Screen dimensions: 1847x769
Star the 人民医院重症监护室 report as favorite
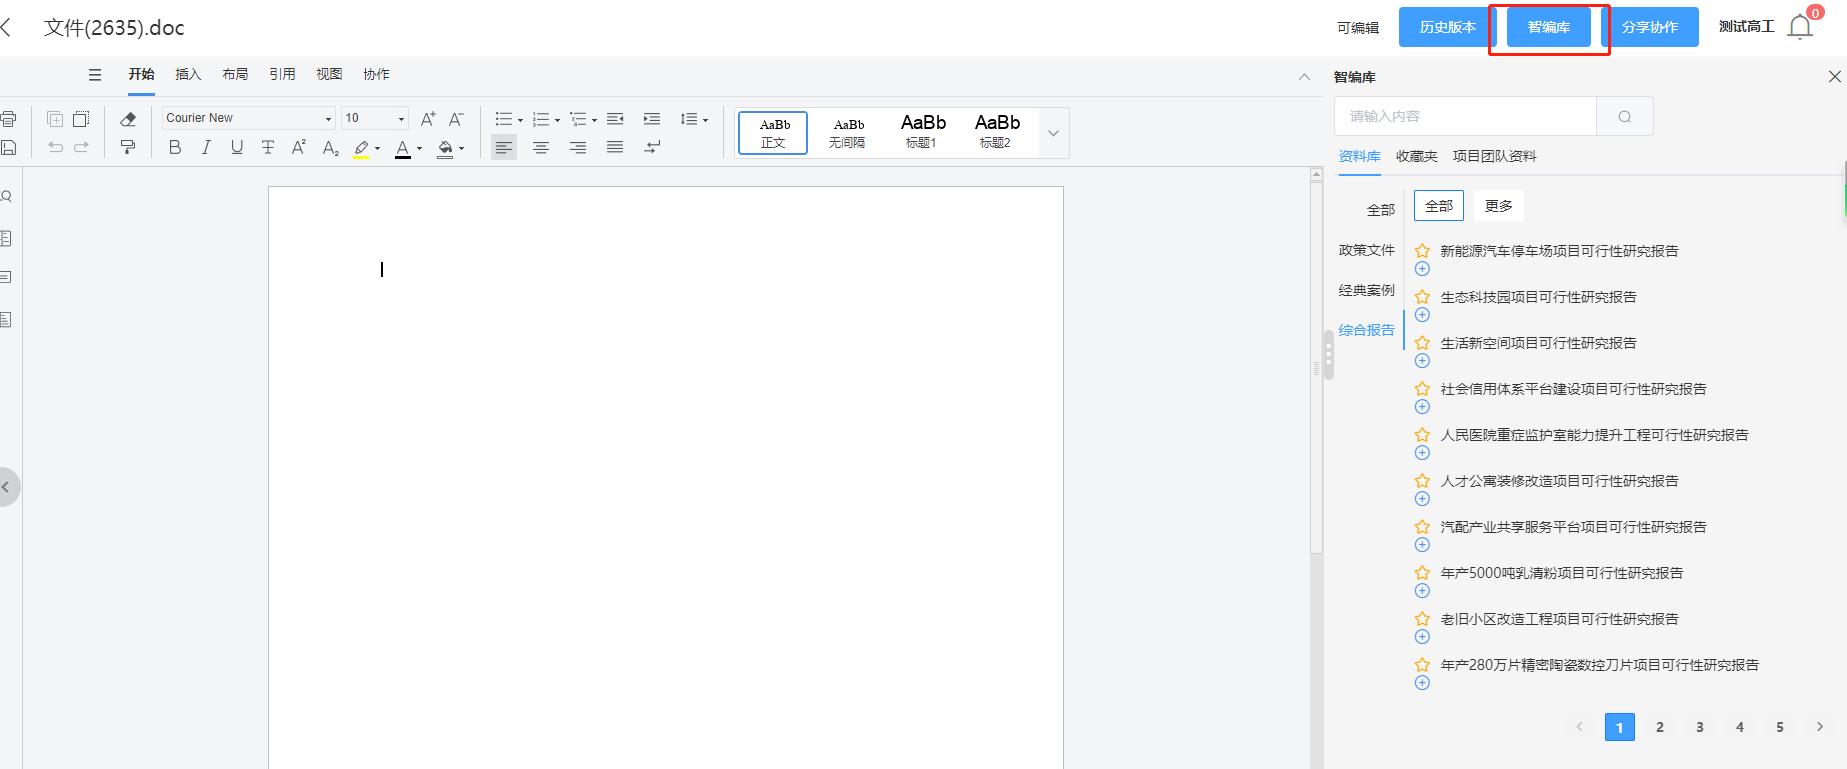tap(1422, 435)
